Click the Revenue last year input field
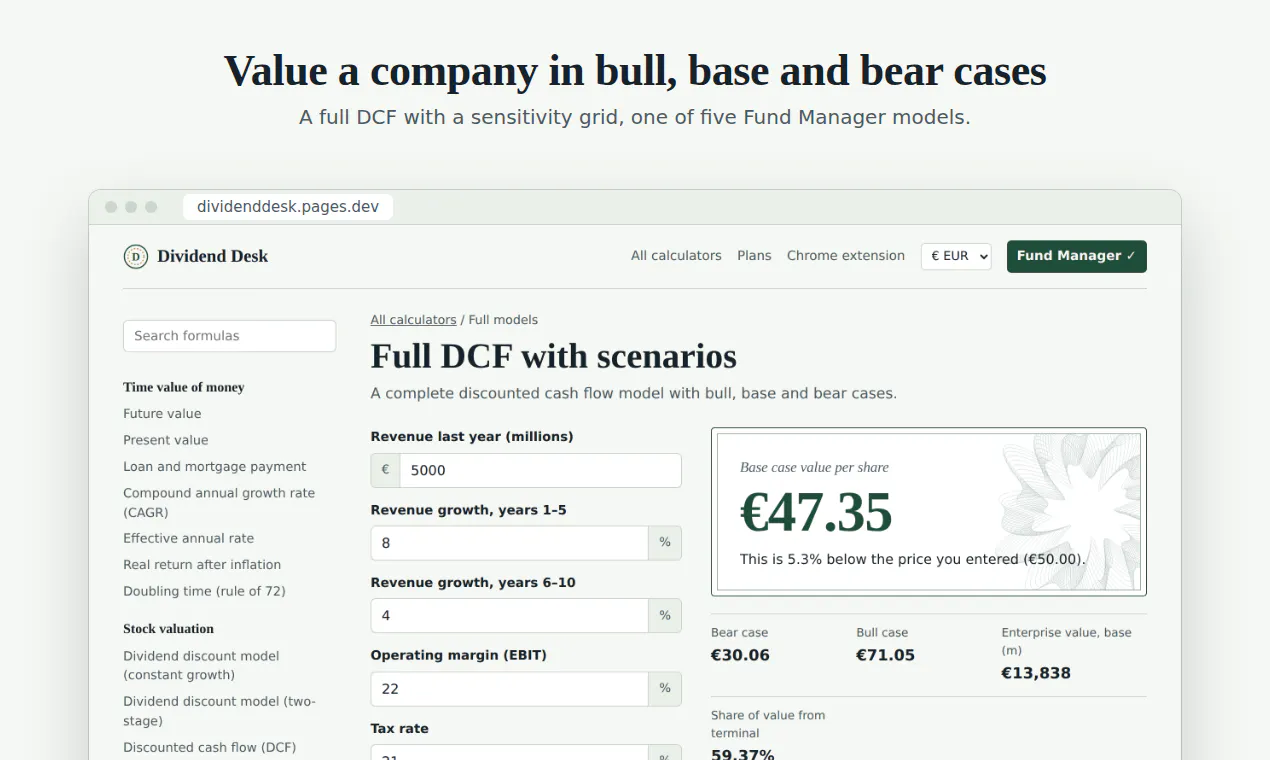The image size is (1270, 760). [540, 470]
